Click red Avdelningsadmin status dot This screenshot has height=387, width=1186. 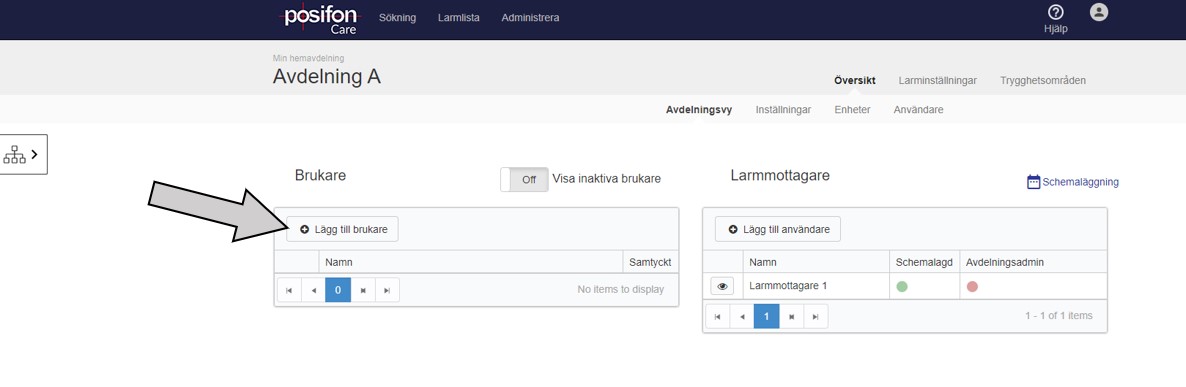pos(972,286)
